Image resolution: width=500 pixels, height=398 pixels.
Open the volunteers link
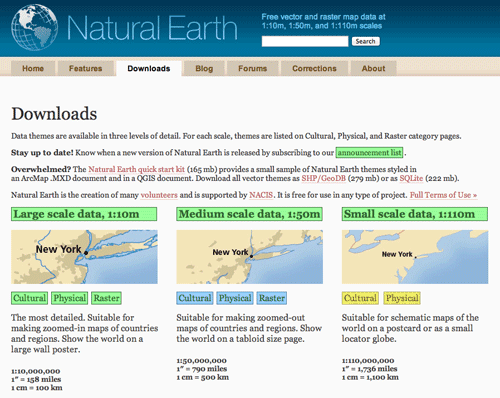(x=159, y=195)
